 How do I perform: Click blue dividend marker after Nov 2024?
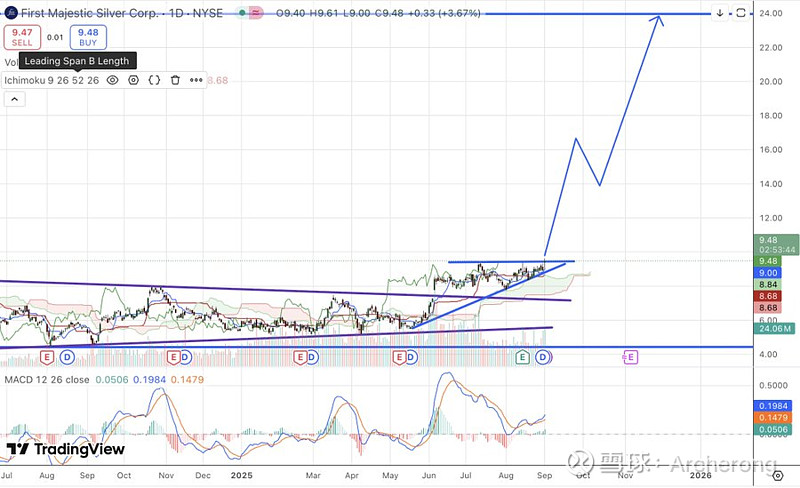(185, 357)
